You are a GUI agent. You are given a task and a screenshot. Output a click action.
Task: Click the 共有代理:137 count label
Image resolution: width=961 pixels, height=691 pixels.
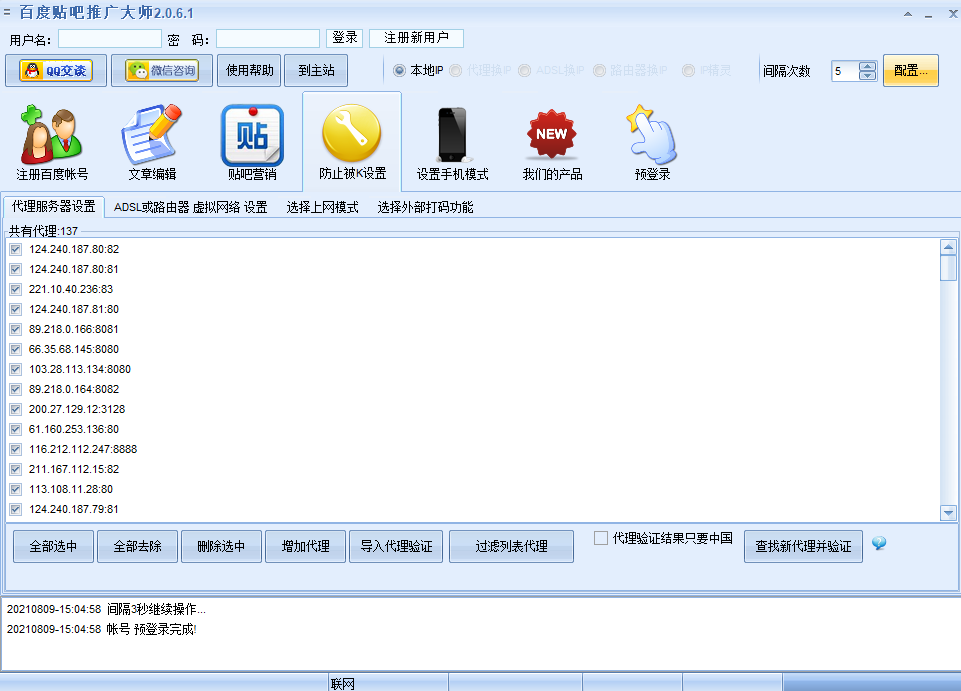click(x=43, y=231)
